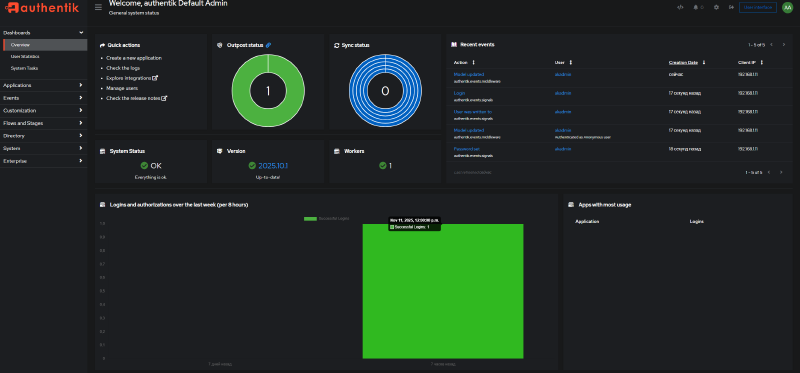
Task: Click the Application column header
Action: pyautogui.click(x=587, y=222)
